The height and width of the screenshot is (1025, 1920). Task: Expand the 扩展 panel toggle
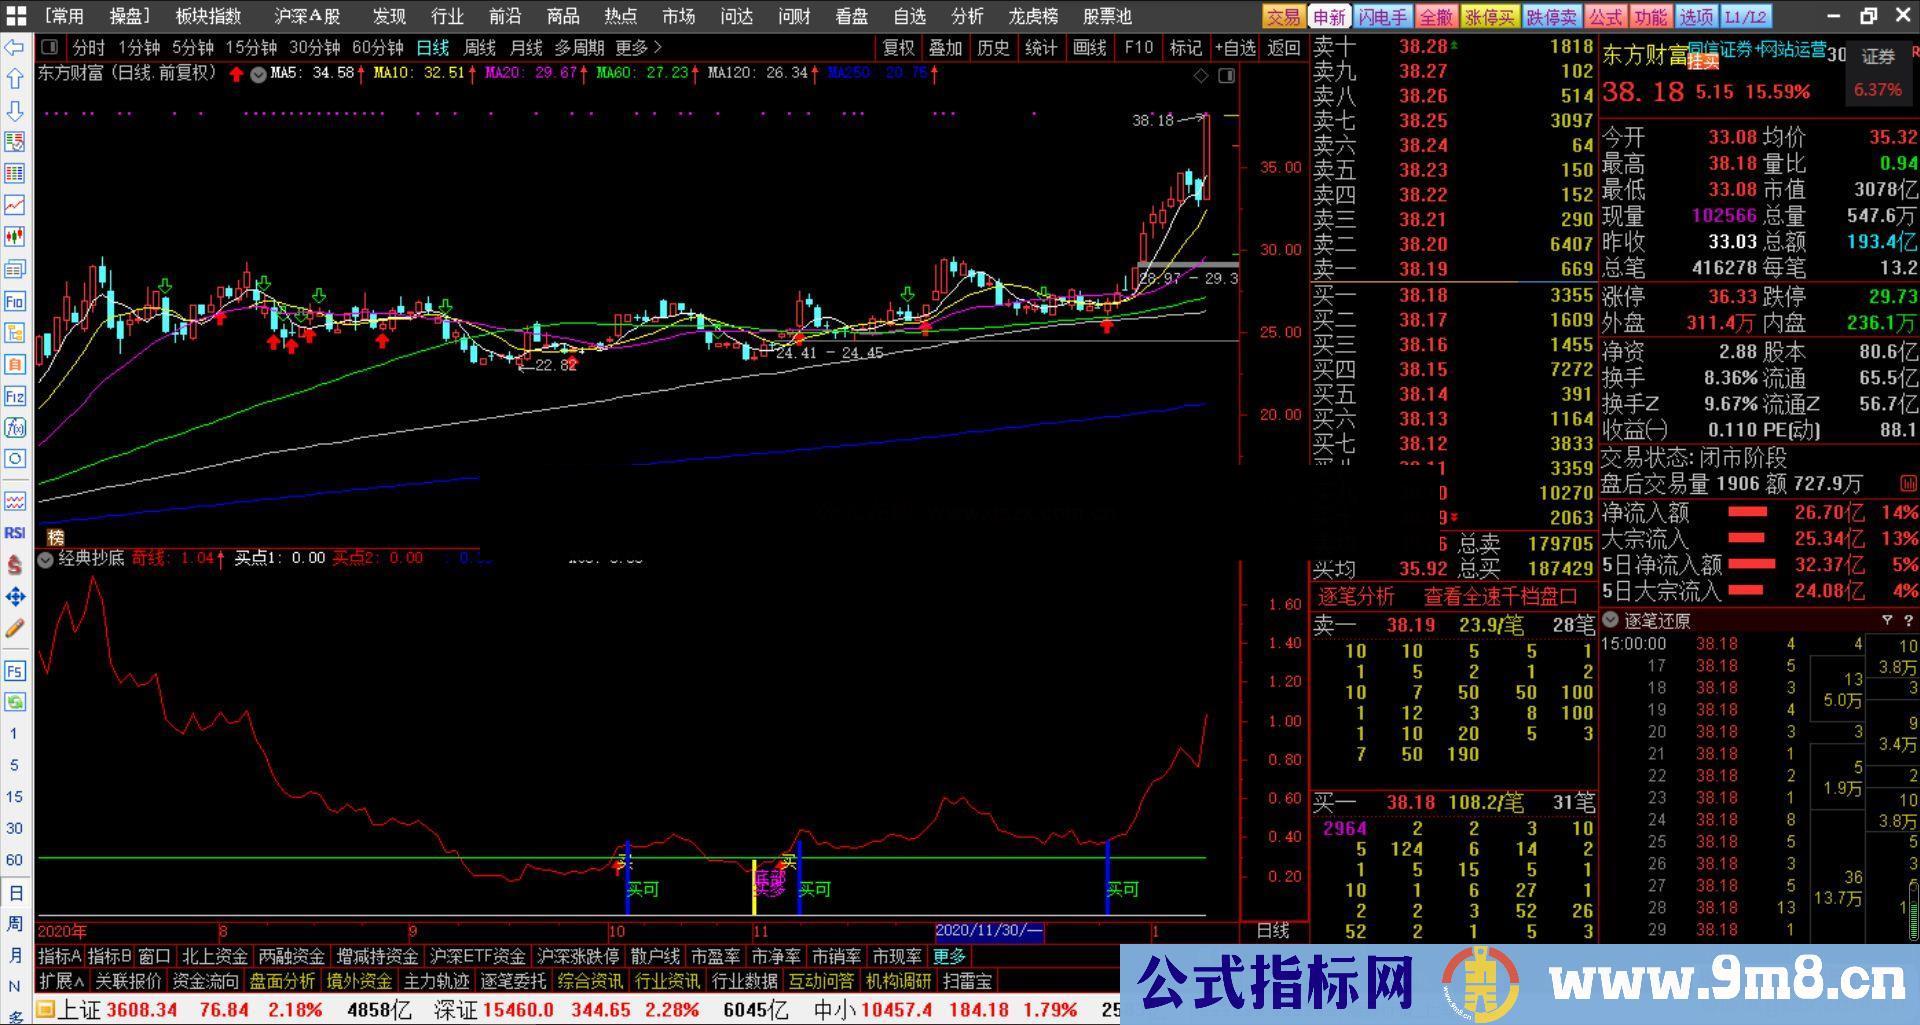click(62, 982)
